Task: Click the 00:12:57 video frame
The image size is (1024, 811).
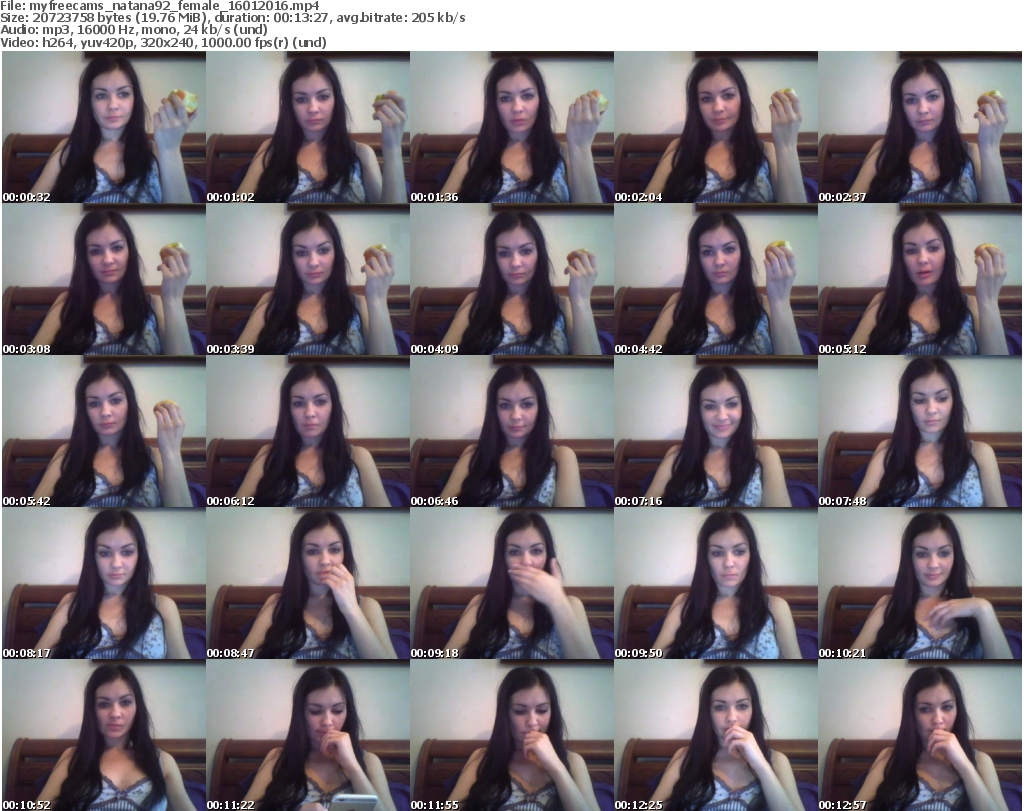Action: pos(920,735)
